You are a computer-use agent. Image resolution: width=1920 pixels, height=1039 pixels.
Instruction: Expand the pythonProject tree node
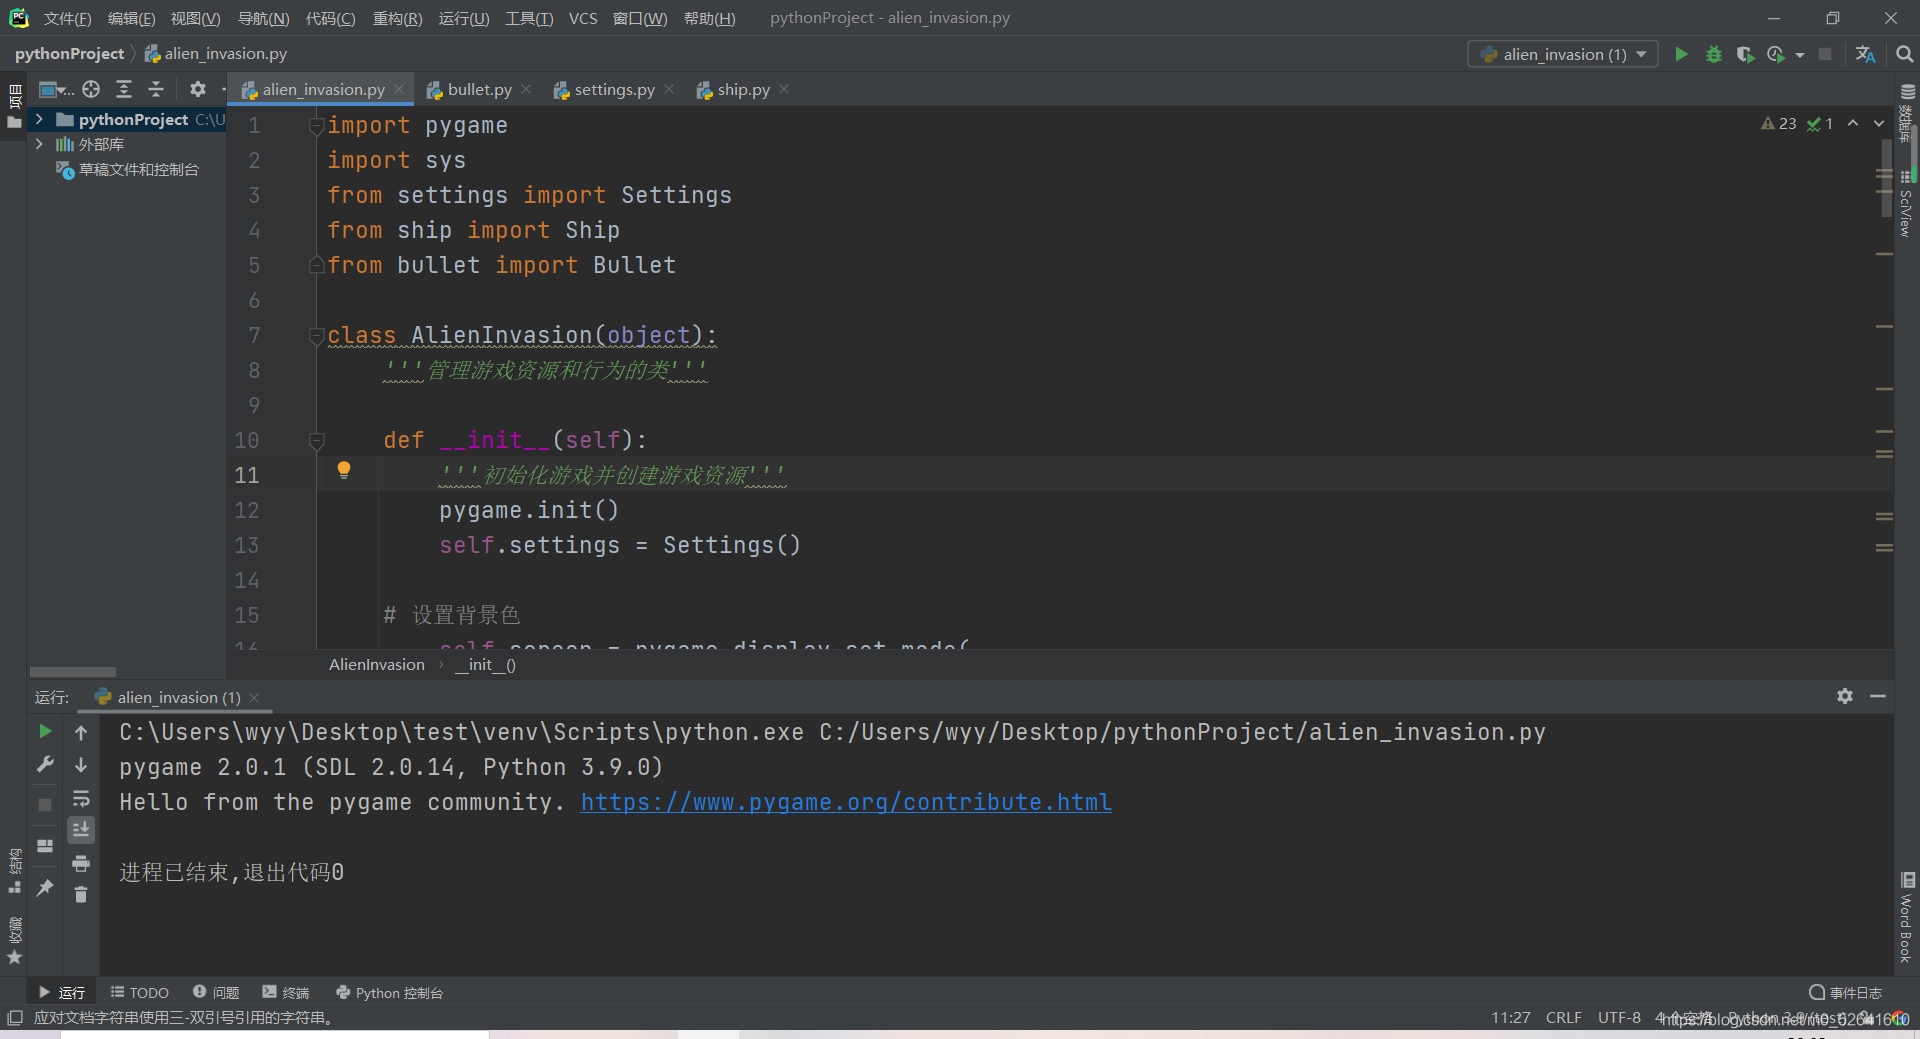click(x=39, y=119)
